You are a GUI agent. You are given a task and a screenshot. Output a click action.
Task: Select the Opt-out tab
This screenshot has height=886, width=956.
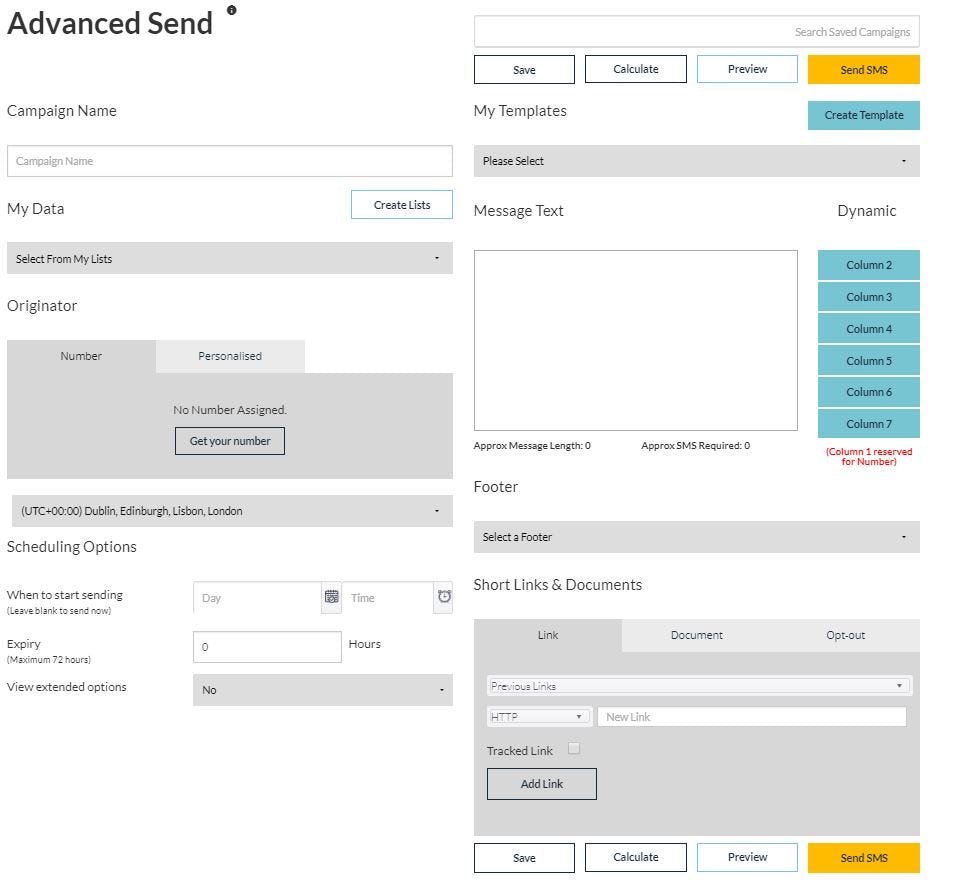coord(845,635)
